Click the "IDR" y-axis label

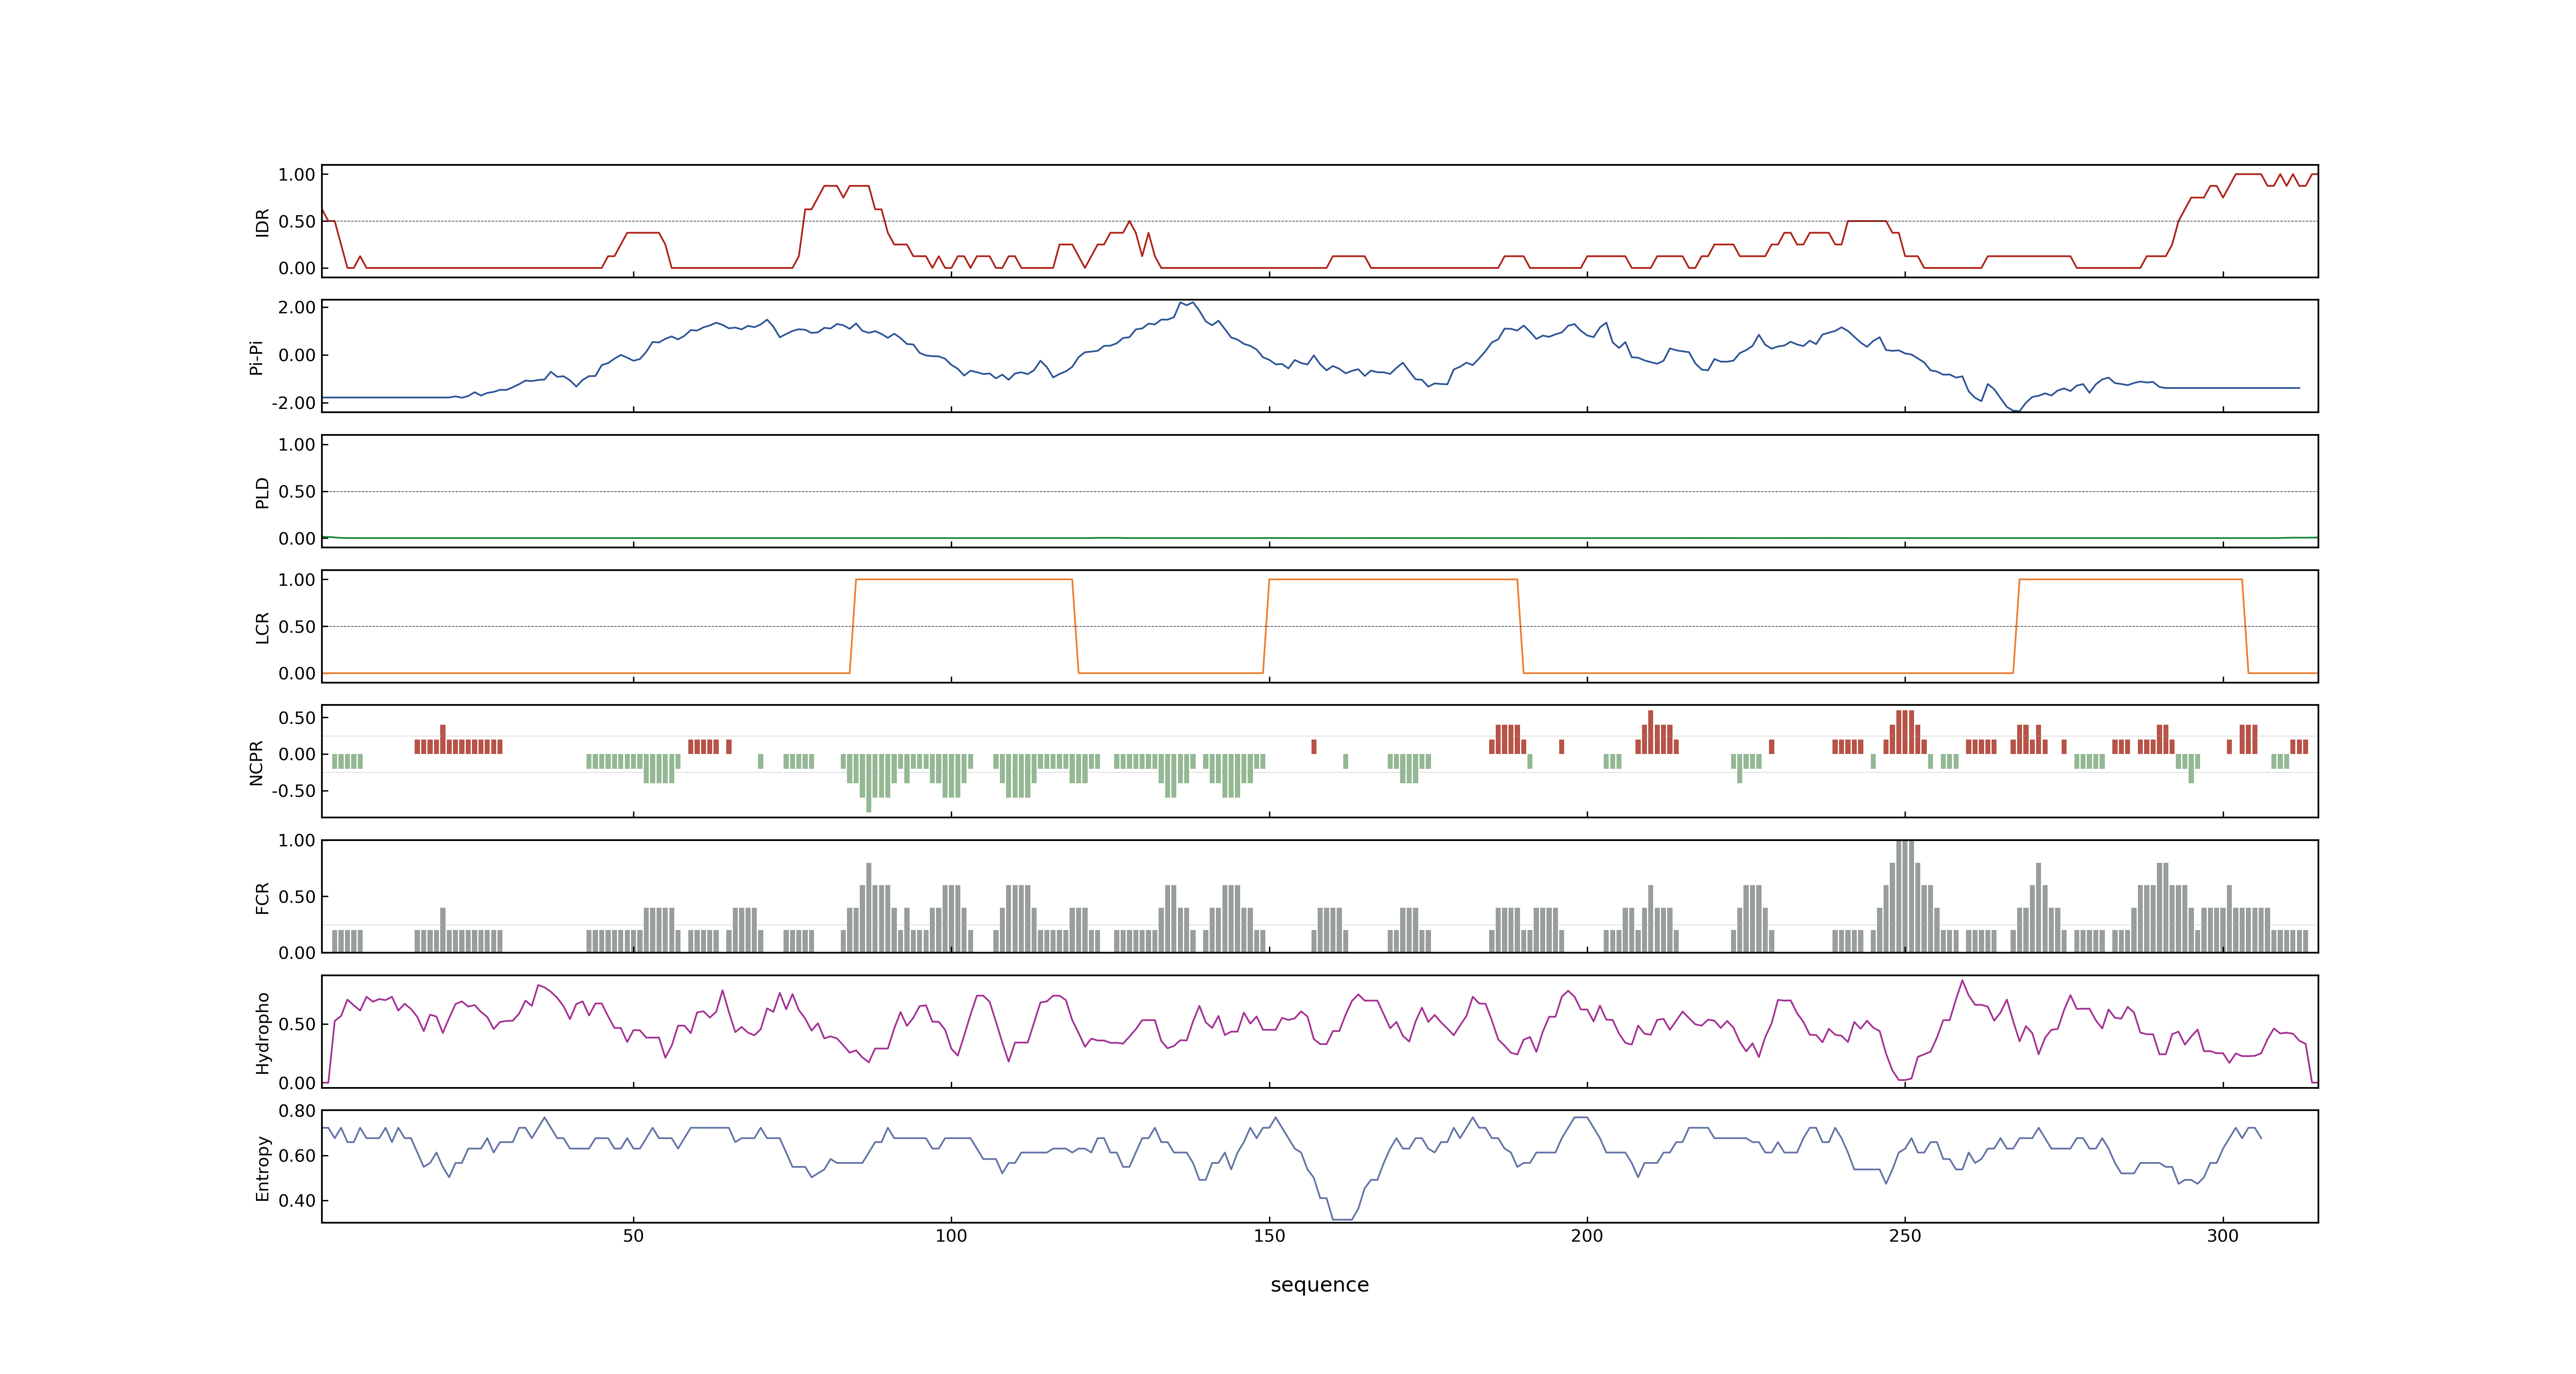(x=262, y=222)
